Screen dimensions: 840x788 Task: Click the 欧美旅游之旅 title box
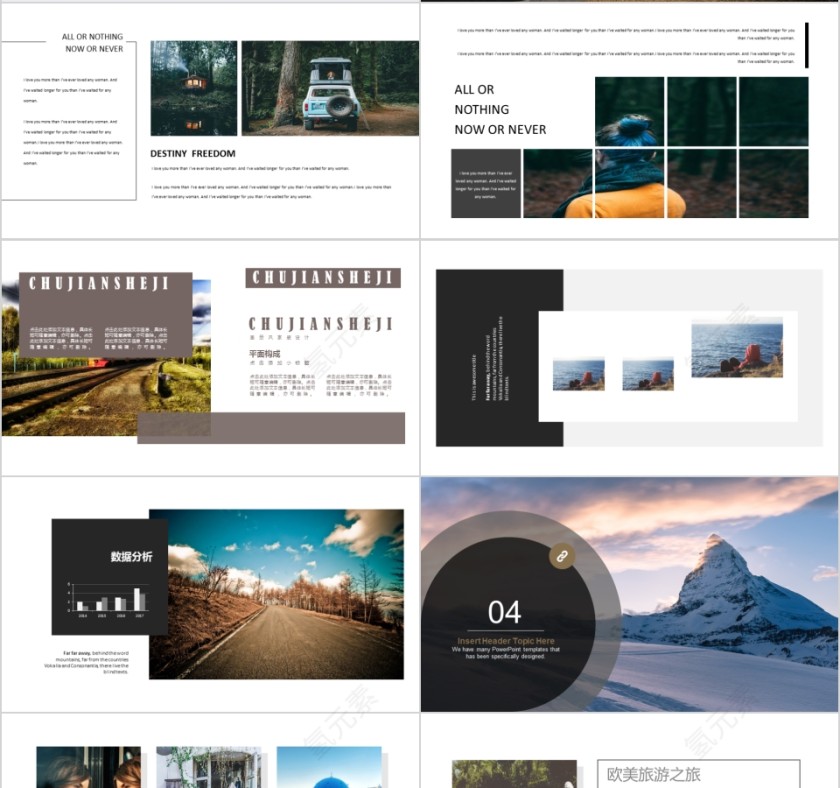click(698, 774)
